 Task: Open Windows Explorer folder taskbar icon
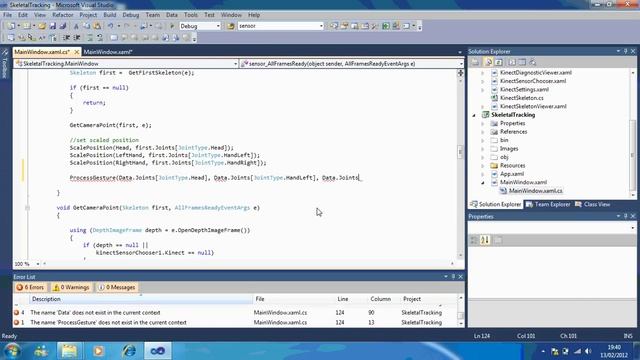pyautogui.click(x=69, y=351)
